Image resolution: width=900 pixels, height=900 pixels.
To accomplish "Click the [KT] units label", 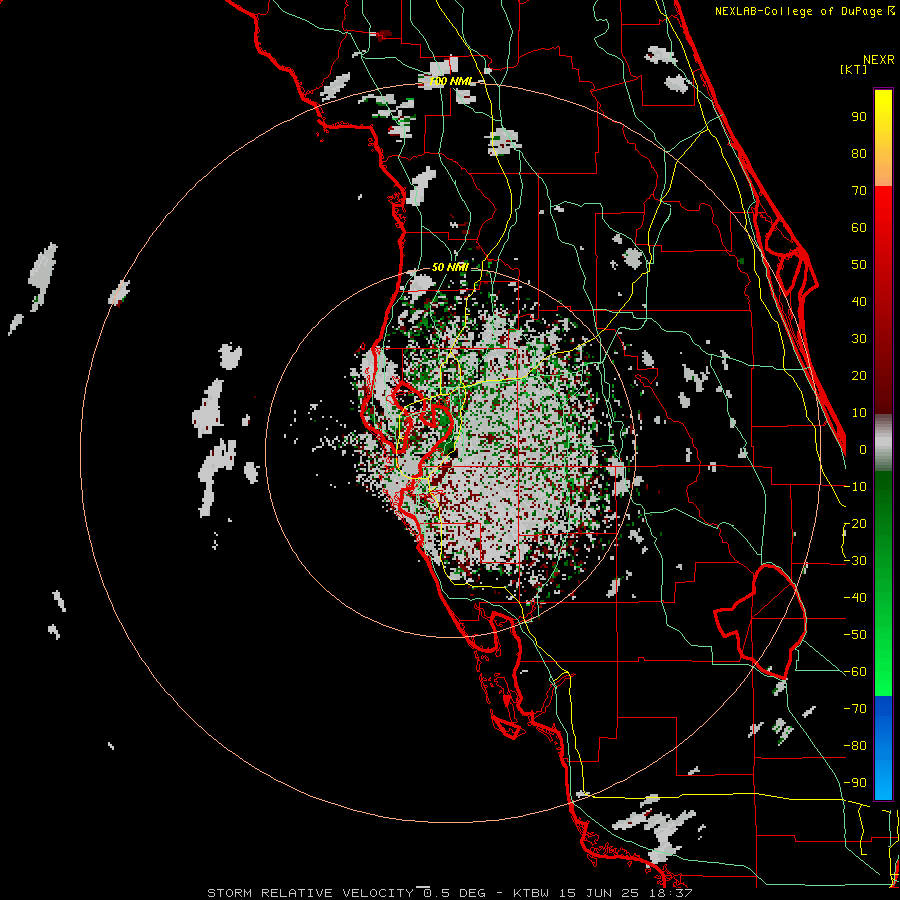I will [x=854, y=69].
